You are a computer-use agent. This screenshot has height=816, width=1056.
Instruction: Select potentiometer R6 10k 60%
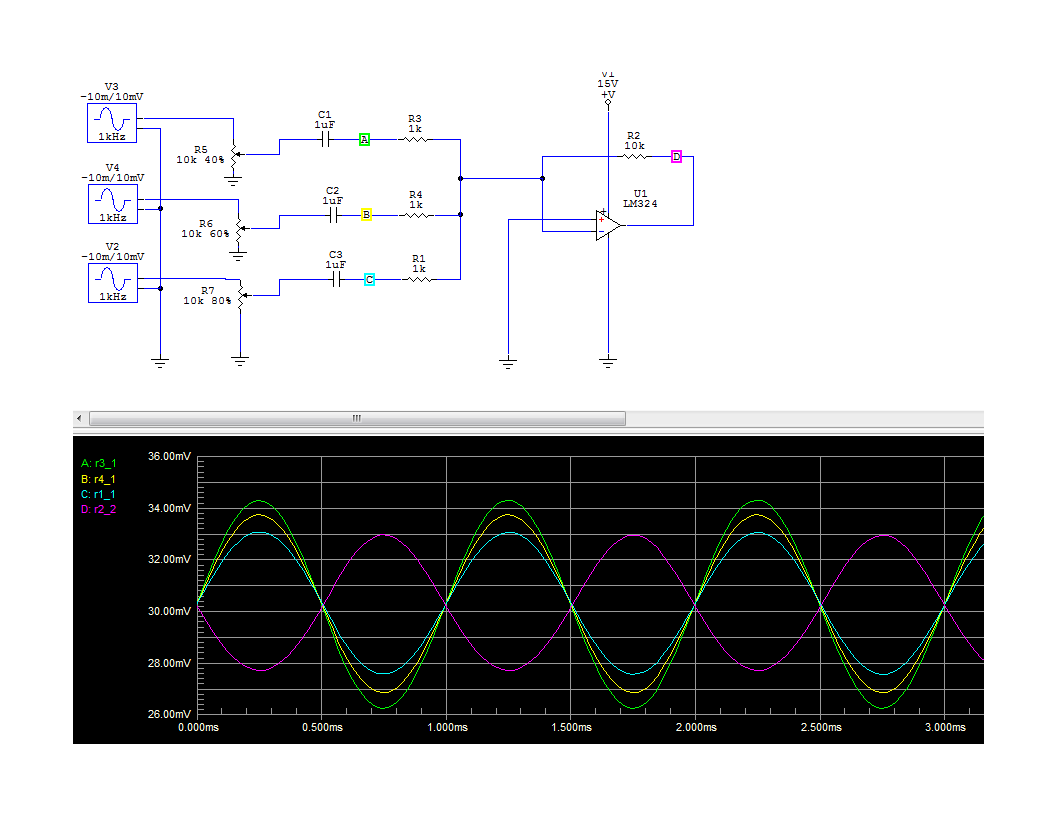tap(240, 229)
